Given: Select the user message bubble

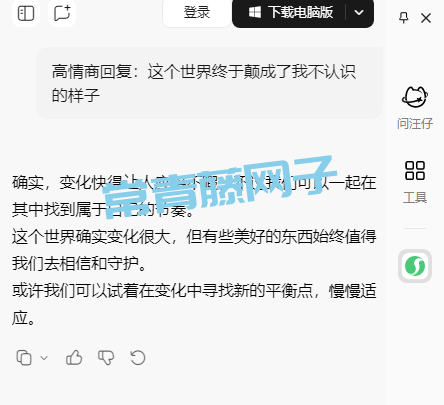Looking at the screenshot, I should point(210,83).
